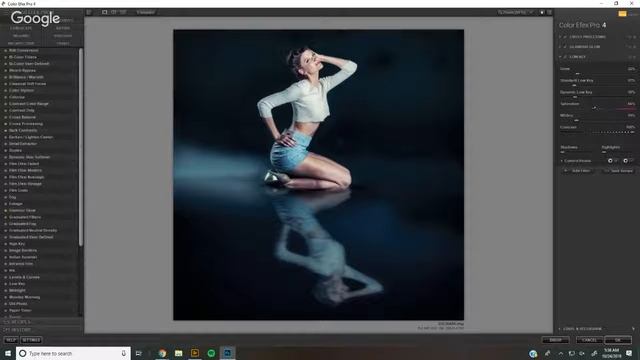Select the single image view icon

[105, 12]
